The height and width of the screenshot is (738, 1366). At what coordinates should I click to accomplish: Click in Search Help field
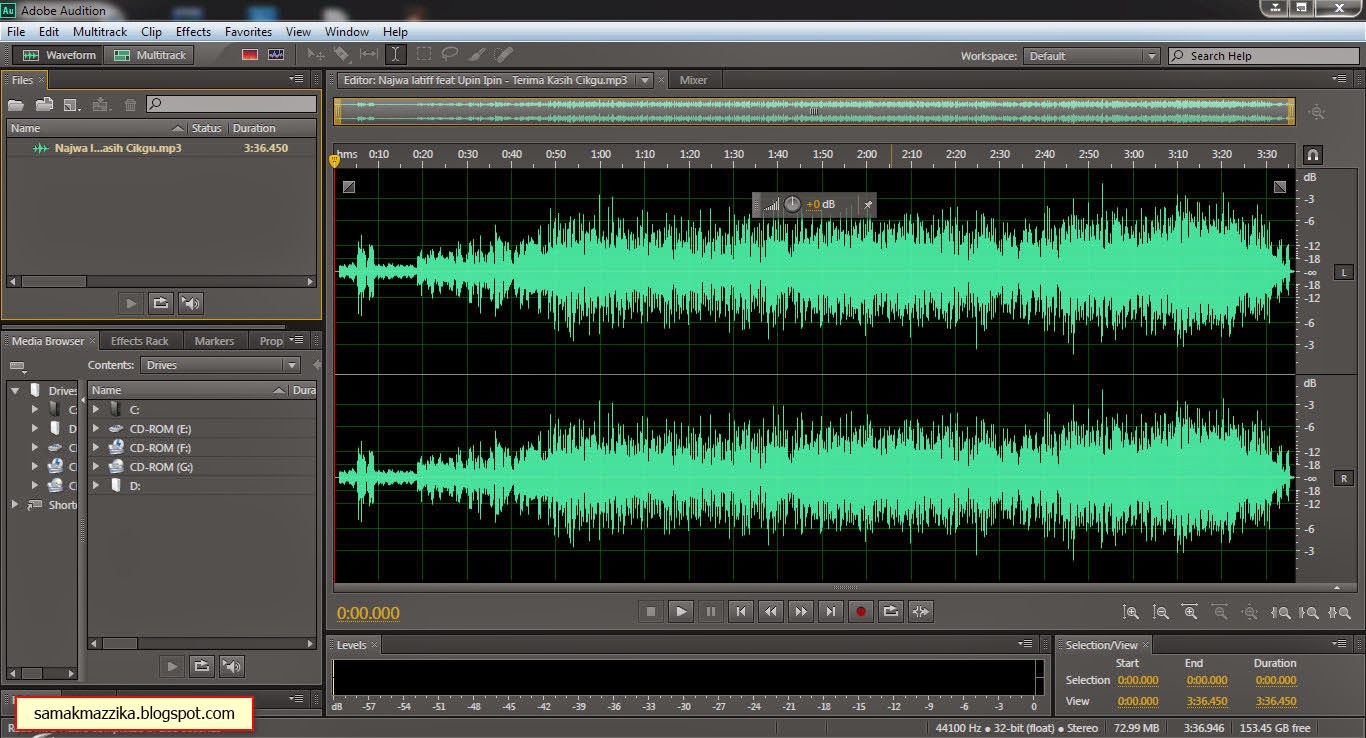[1262, 56]
